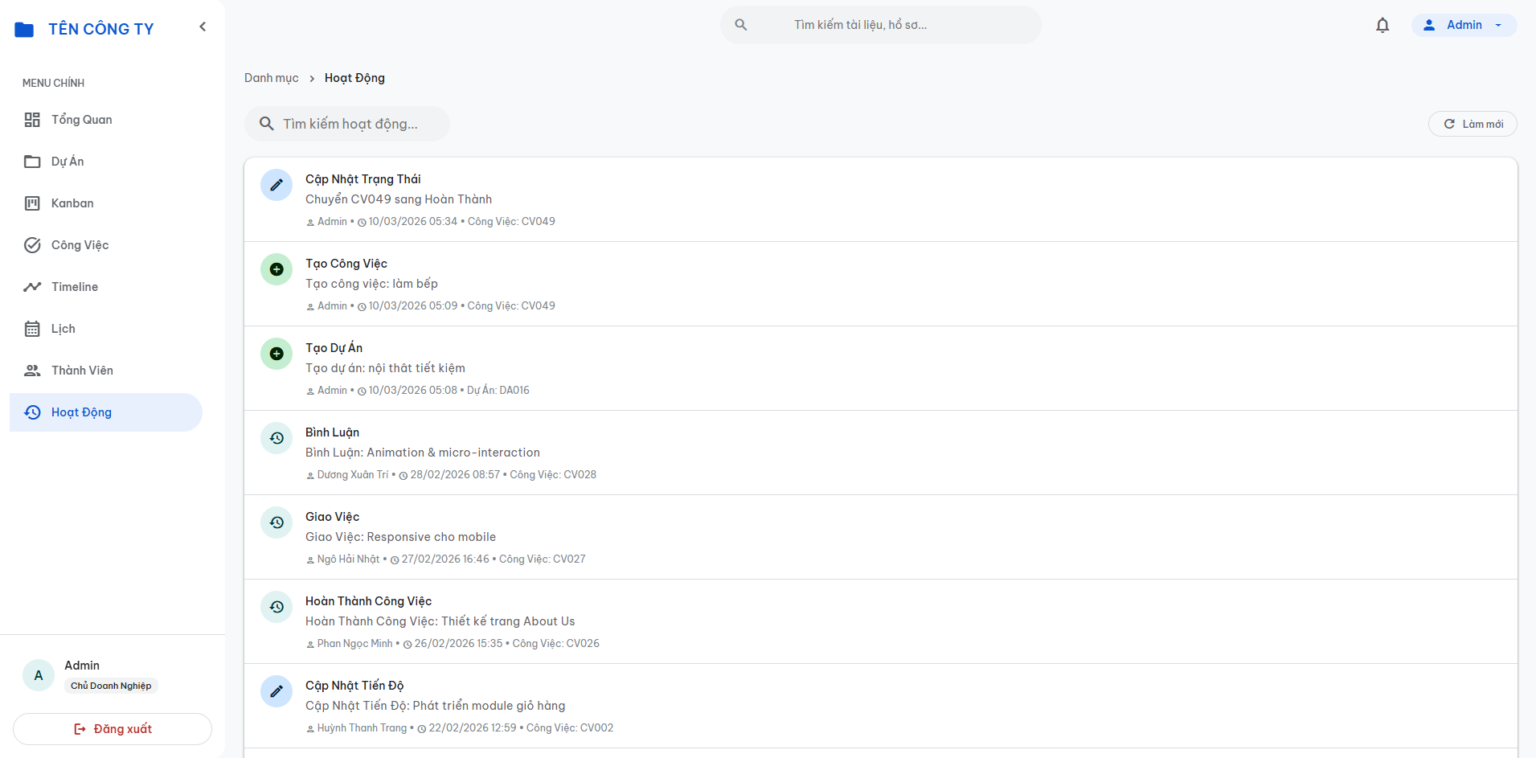Open Tổng Quan dashboard icon
The height and width of the screenshot is (758, 1536).
click(x=32, y=120)
